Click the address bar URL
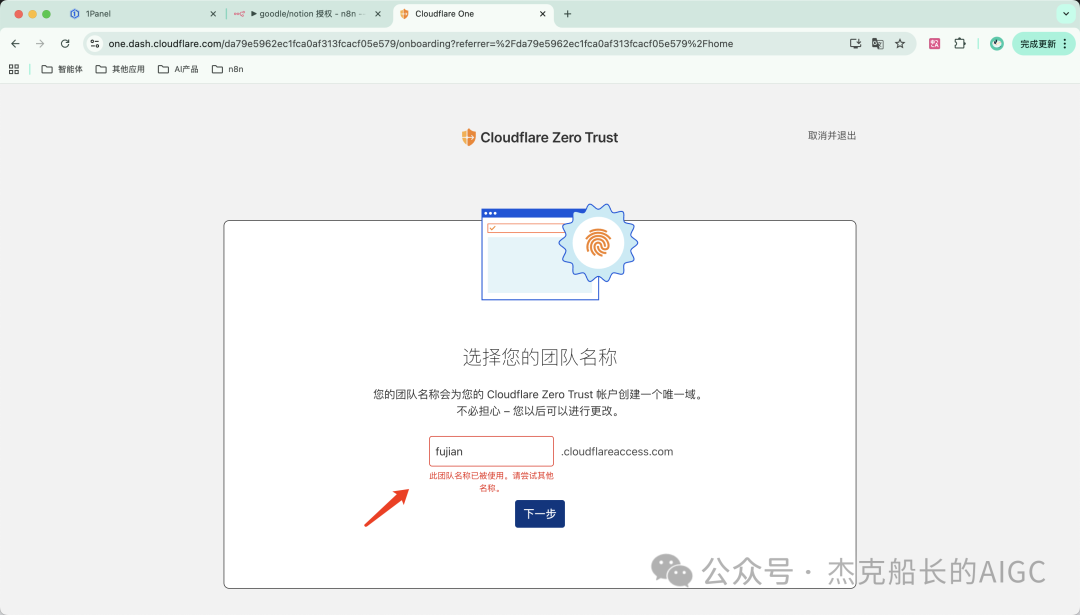1080x615 pixels. (x=420, y=43)
